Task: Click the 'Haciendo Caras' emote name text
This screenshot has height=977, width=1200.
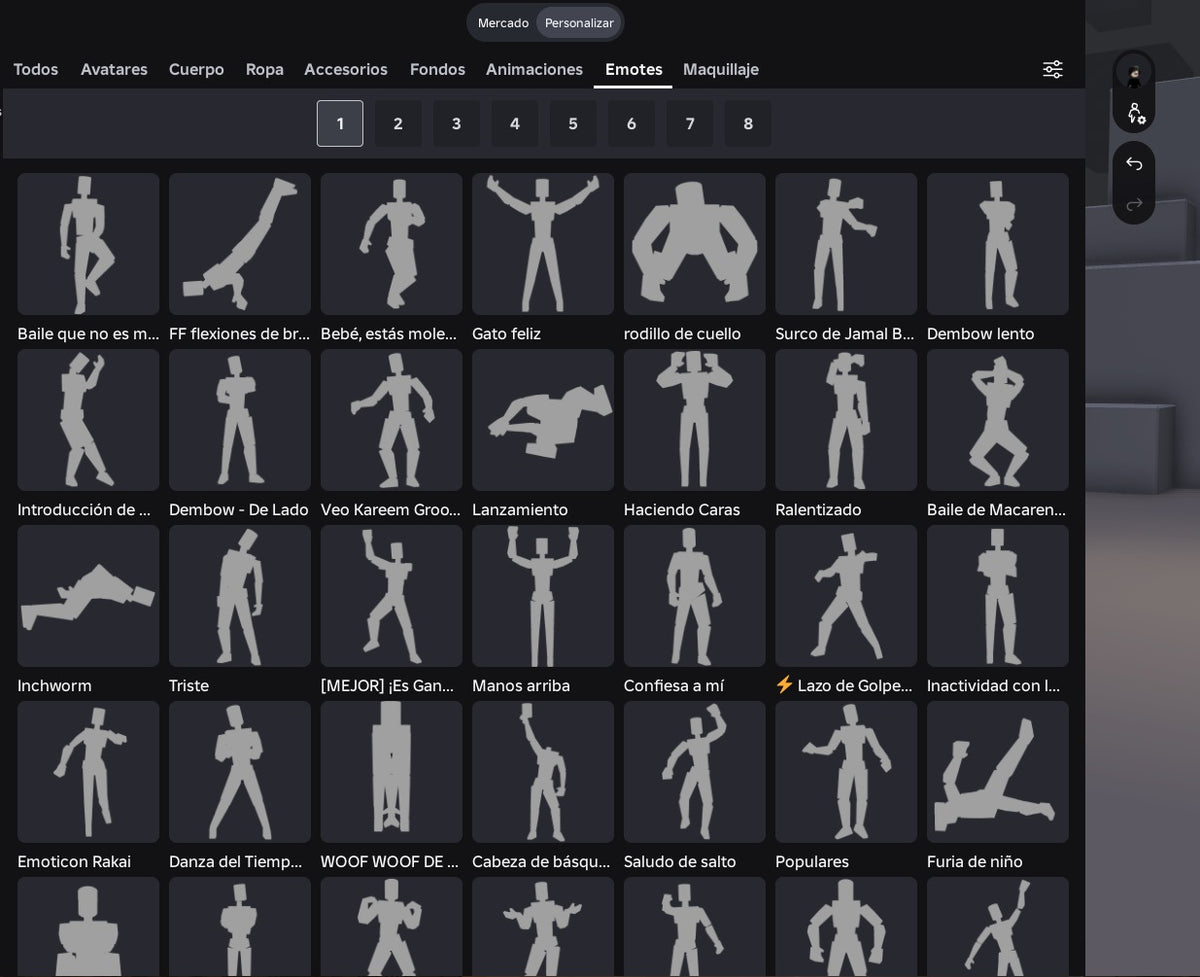Action: pos(682,510)
